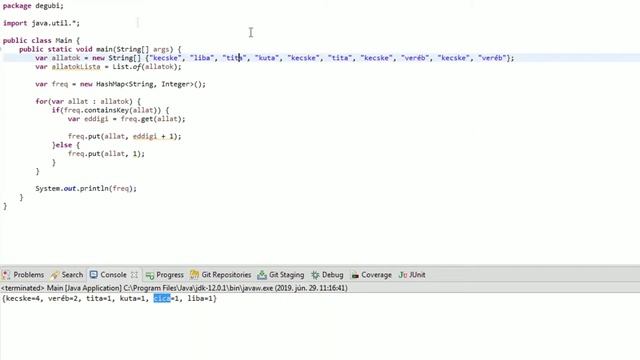This screenshot has height=360, width=640.
Task: Click 'kecske=4' in the console output
Action: (24, 298)
